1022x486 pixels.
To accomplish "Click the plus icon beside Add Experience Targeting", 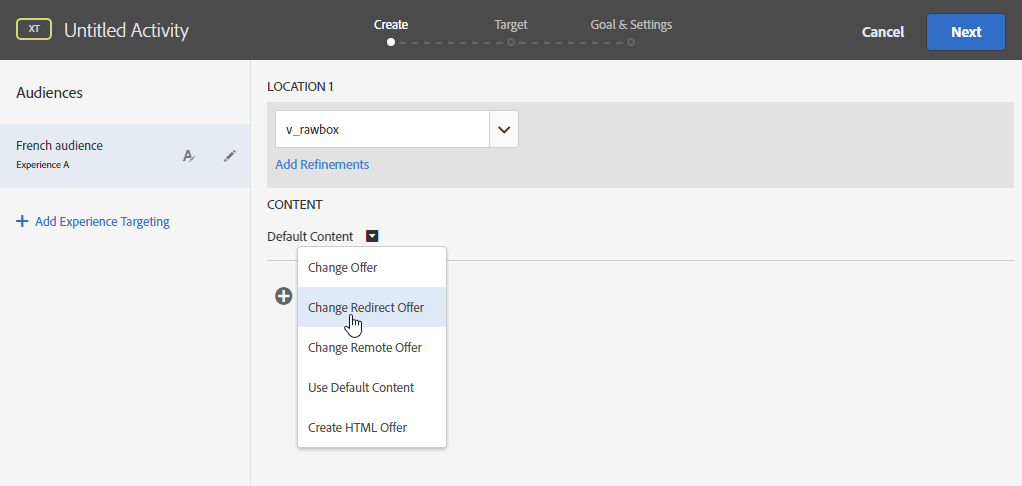I will pyautogui.click(x=22, y=221).
